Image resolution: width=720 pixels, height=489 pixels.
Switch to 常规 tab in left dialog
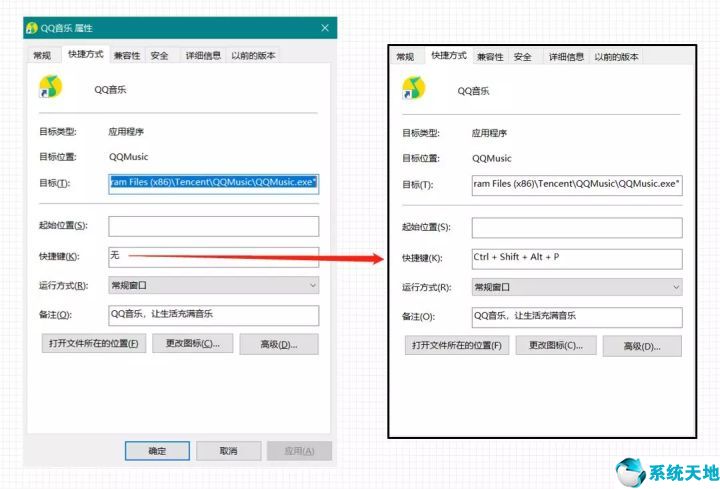42,56
